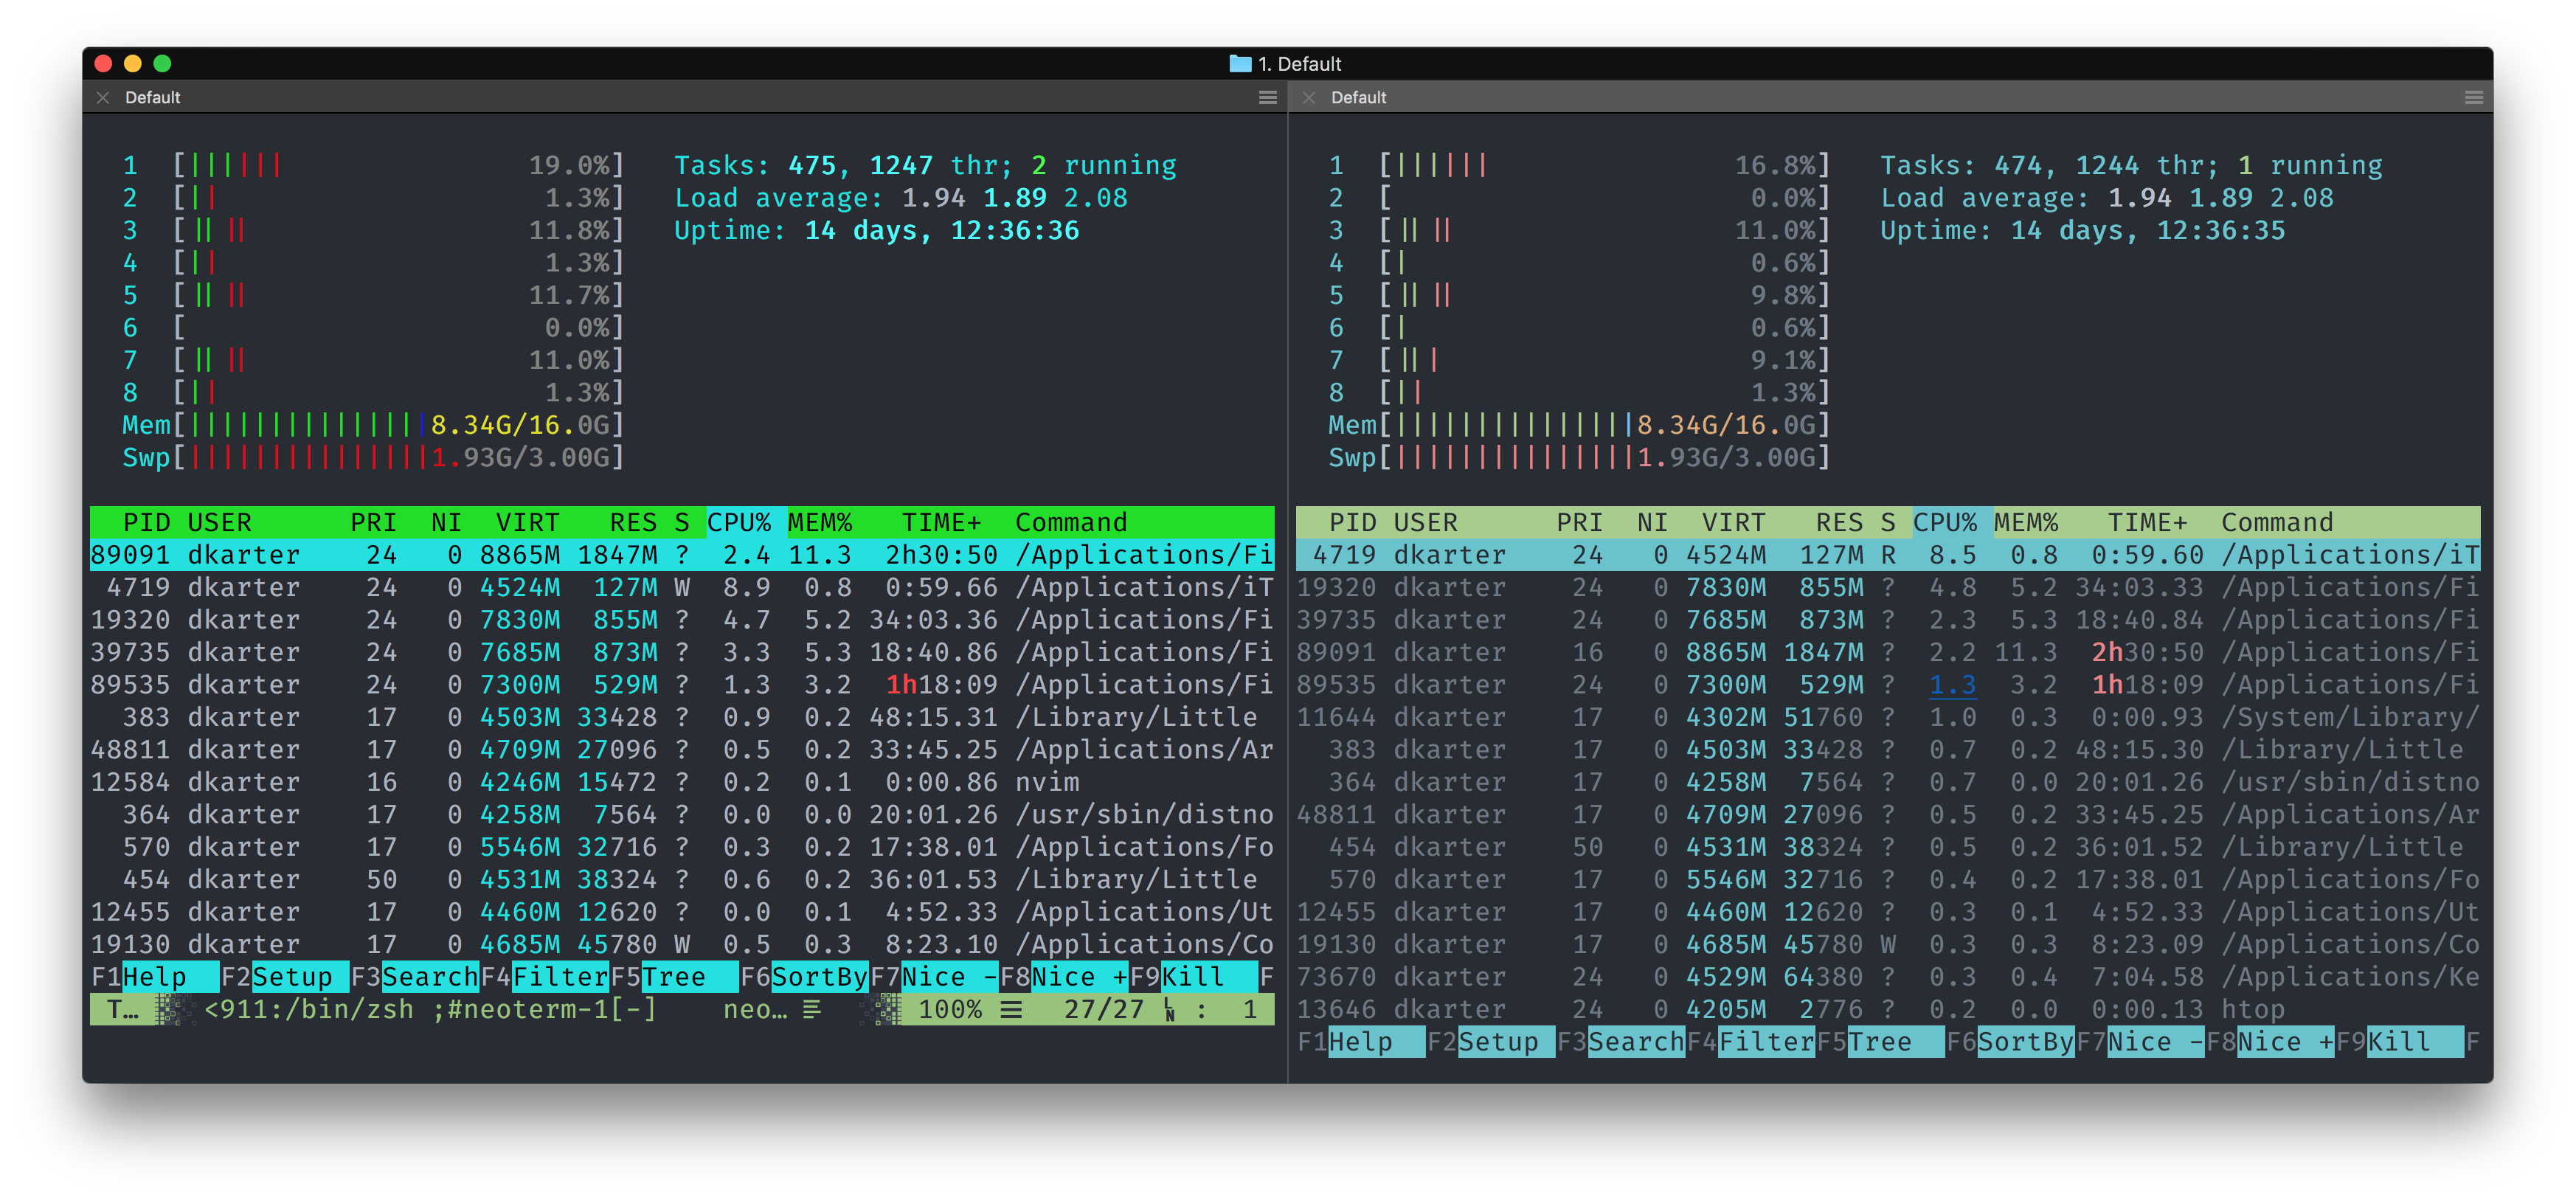Viewport: 2576px width, 1201px height.
Task: Toggle sorting on the TIME+ column header
Action: pos(941,521)
